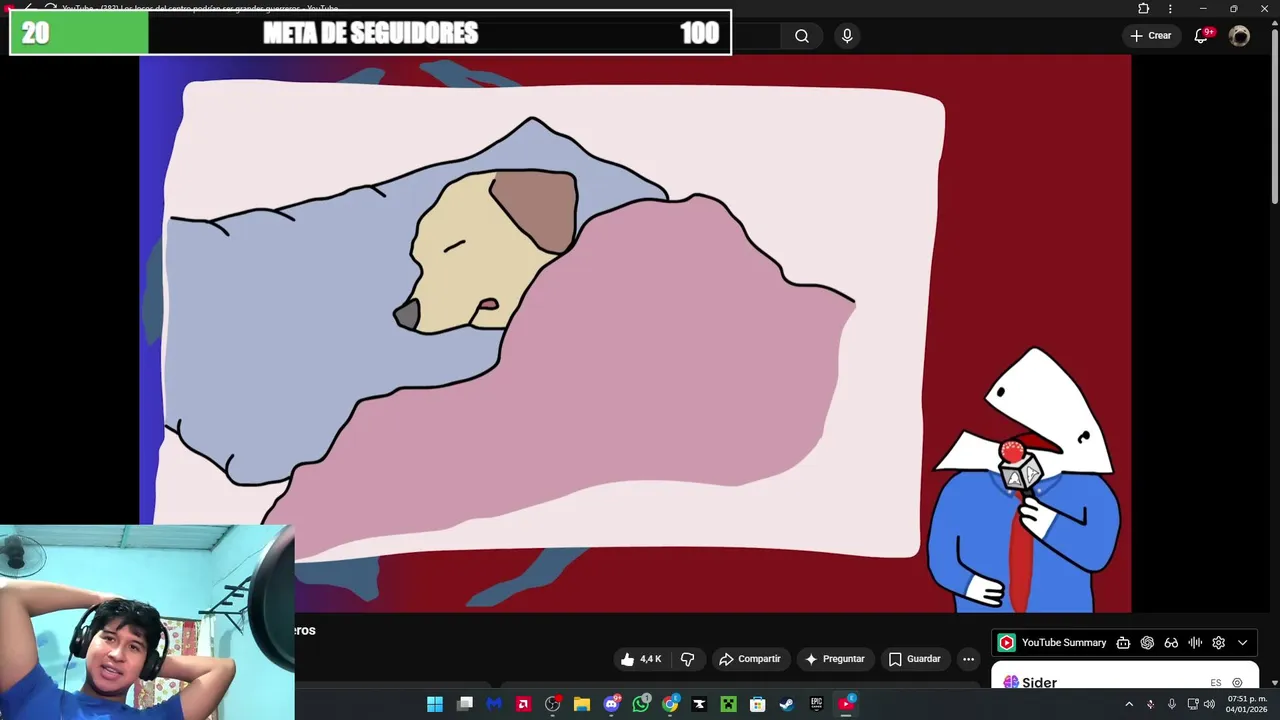Open the anvil app on the taskbar
This screenshot has height=720, width=1280.
pos(699,704)
